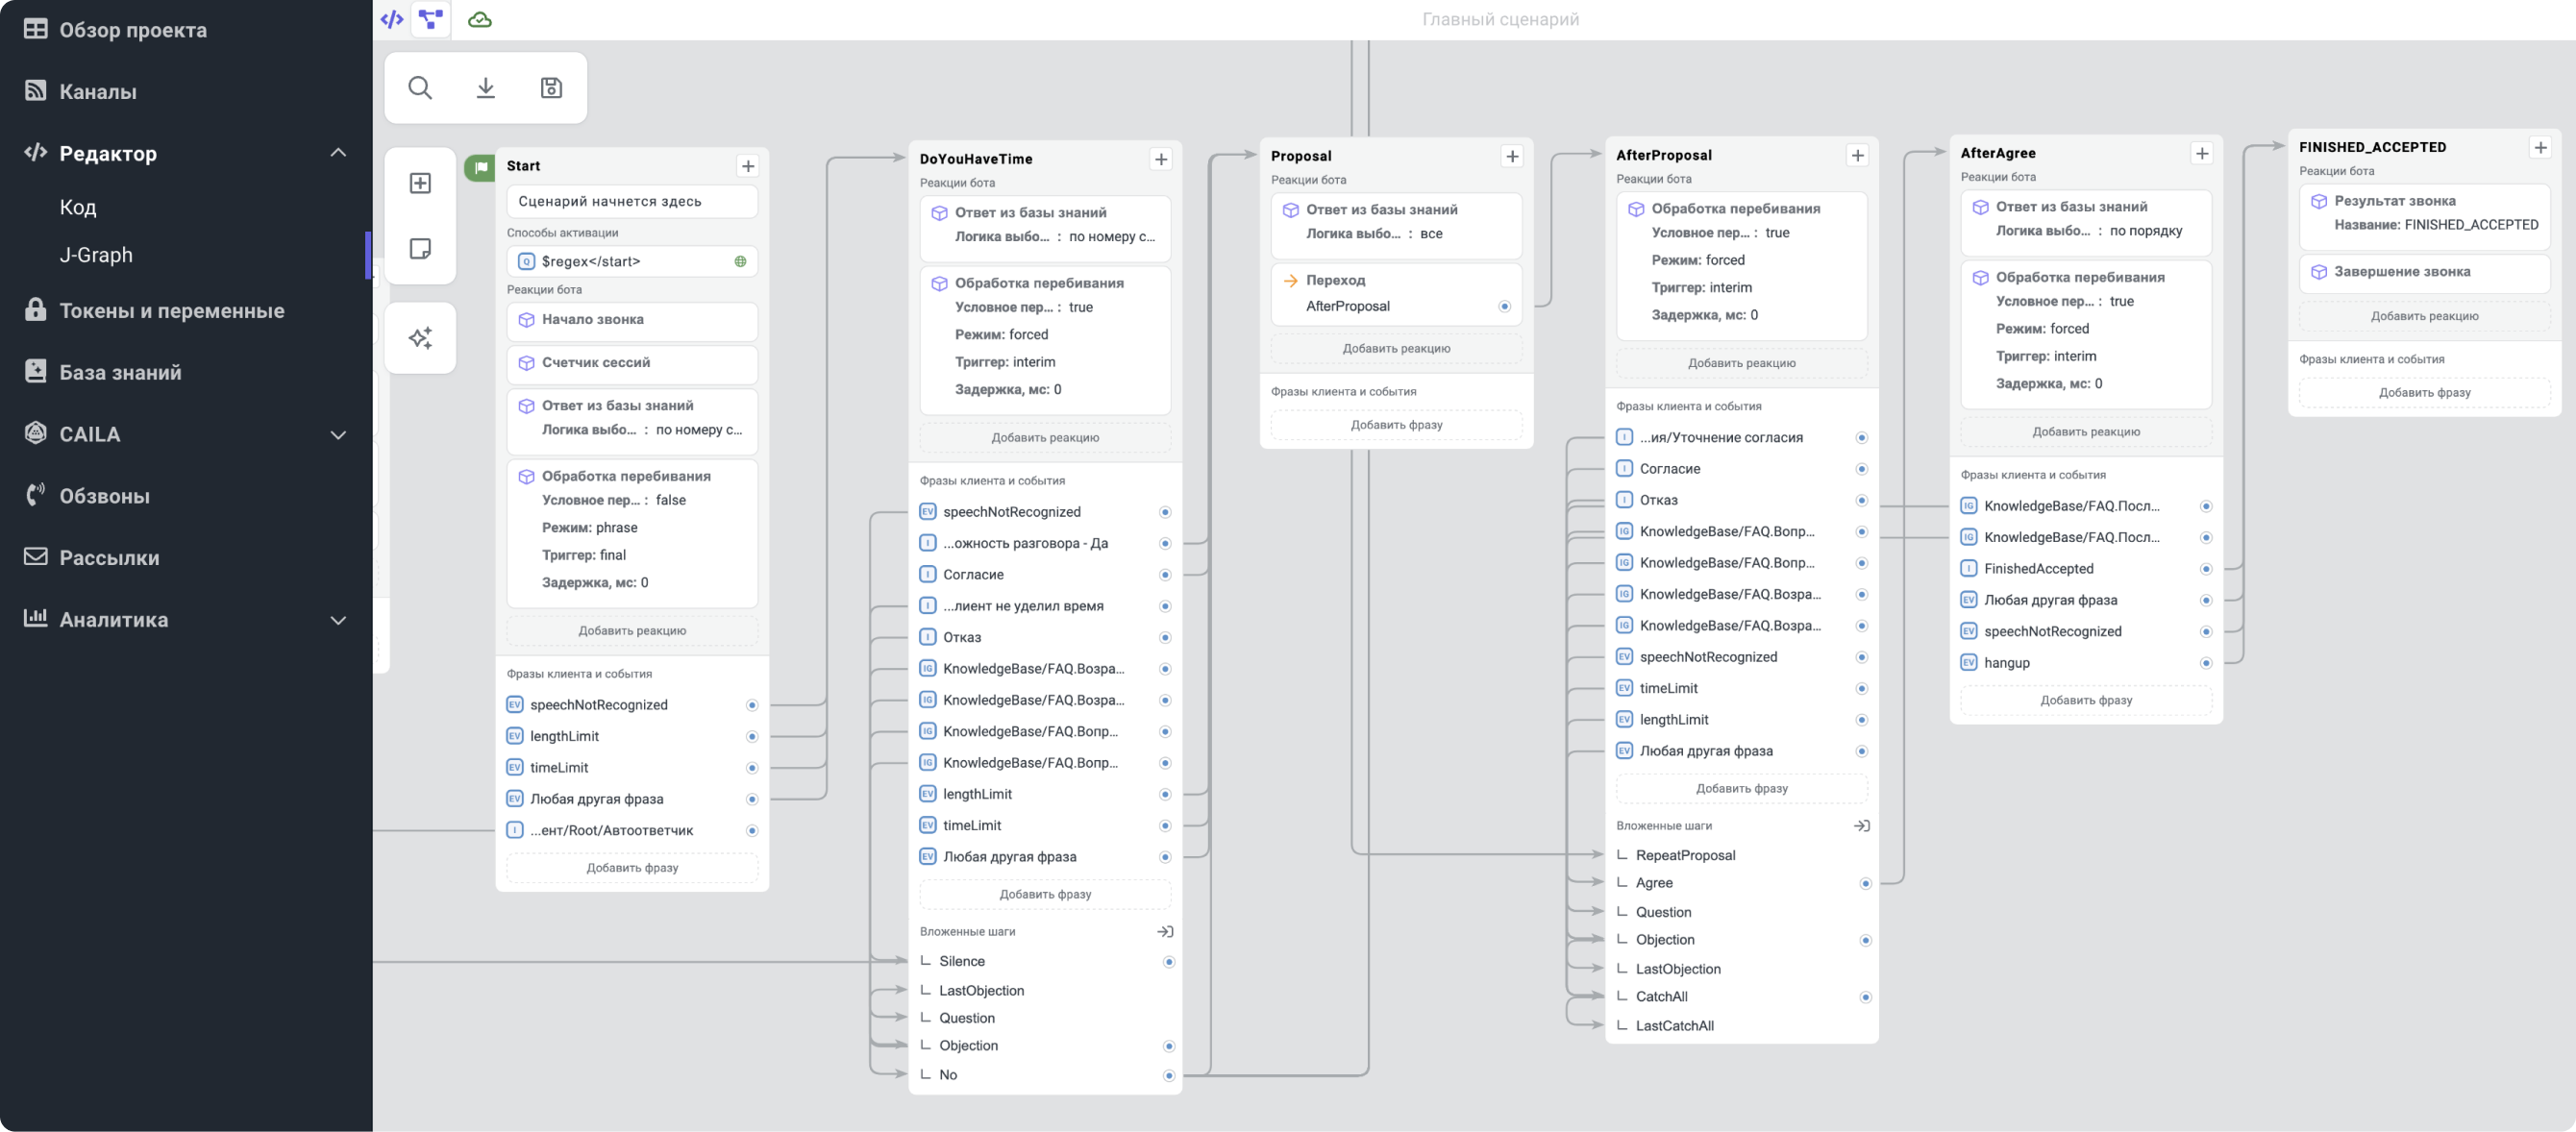Open search in the graph toolbar
This screenshot has height=1132, width=2576.
click(x=420, y=88)
